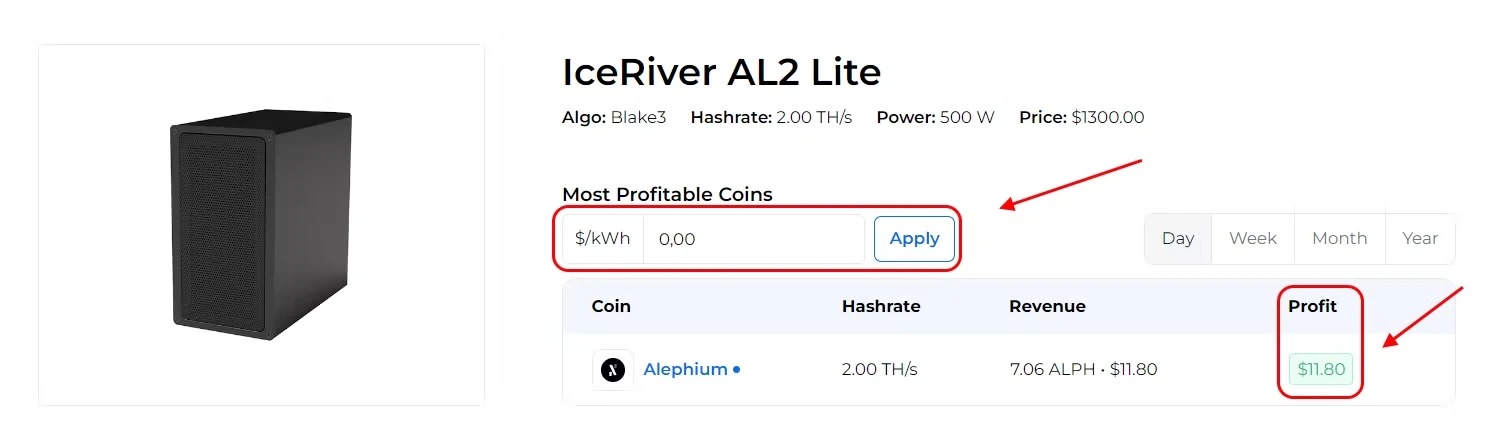Image resolution: width=1492 pixels, height=433 pixels.
Task: Click the Revenue column header
Action: pyautogui.click(x=1047, y=306)
